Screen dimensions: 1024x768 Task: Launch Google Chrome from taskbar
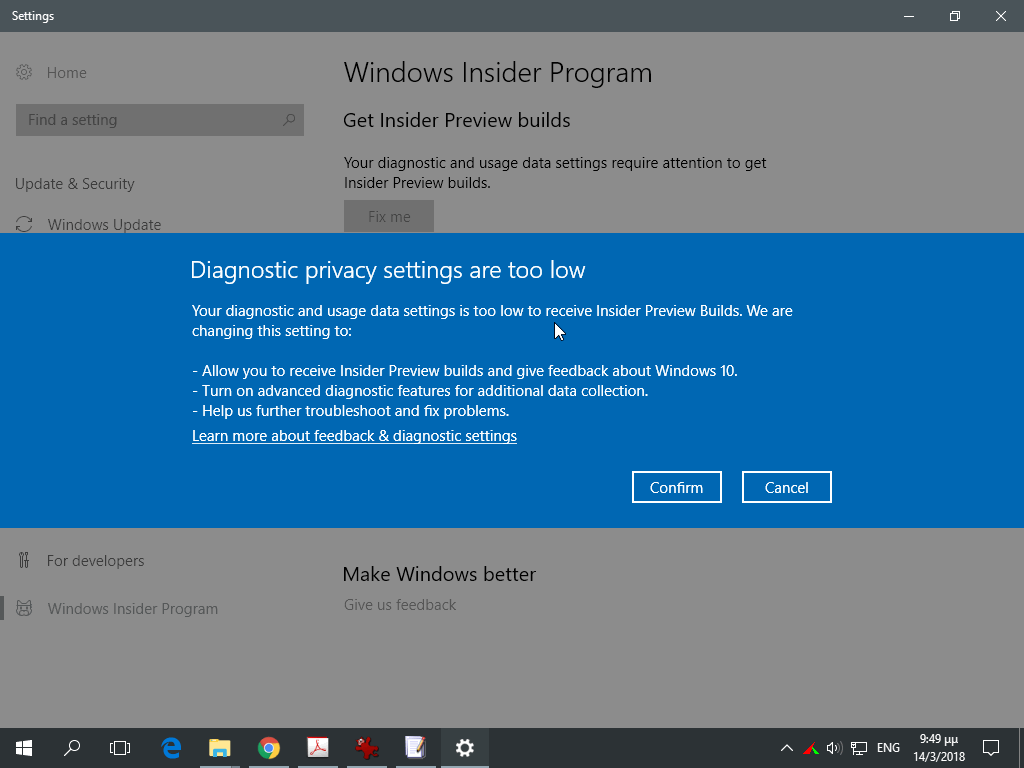[268, 748]
